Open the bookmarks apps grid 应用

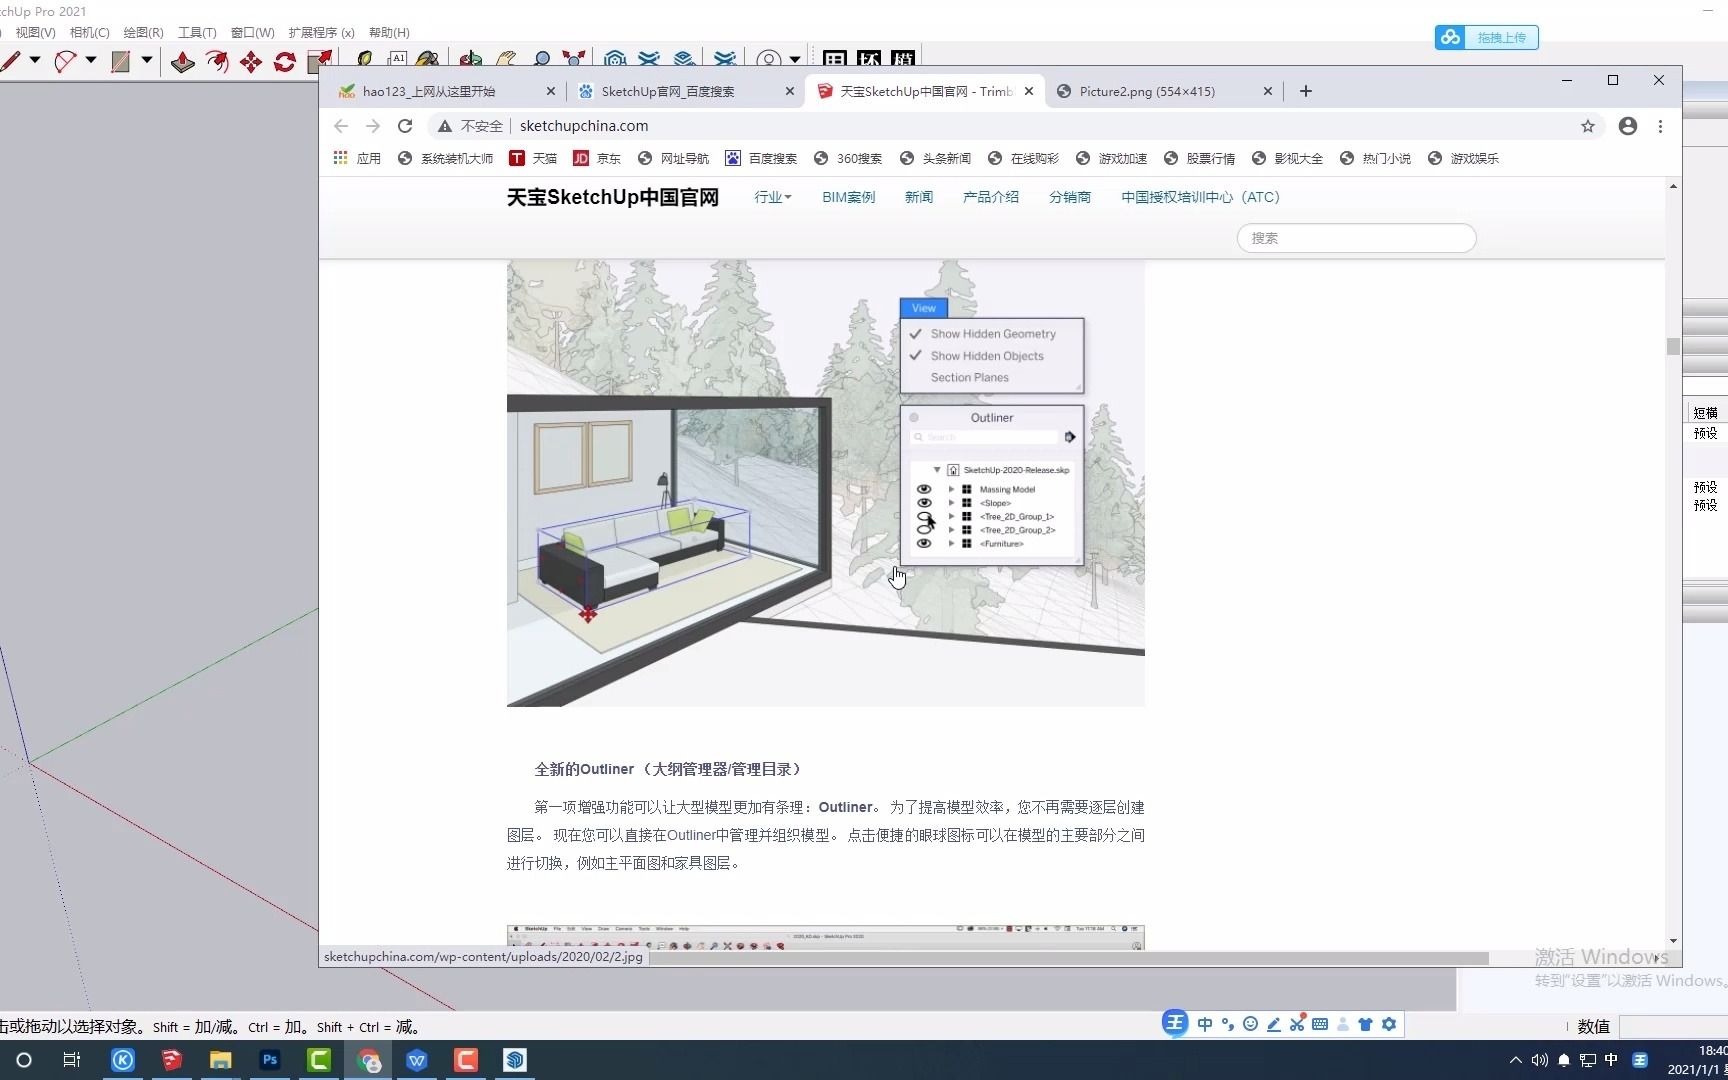tap(356, 158)
